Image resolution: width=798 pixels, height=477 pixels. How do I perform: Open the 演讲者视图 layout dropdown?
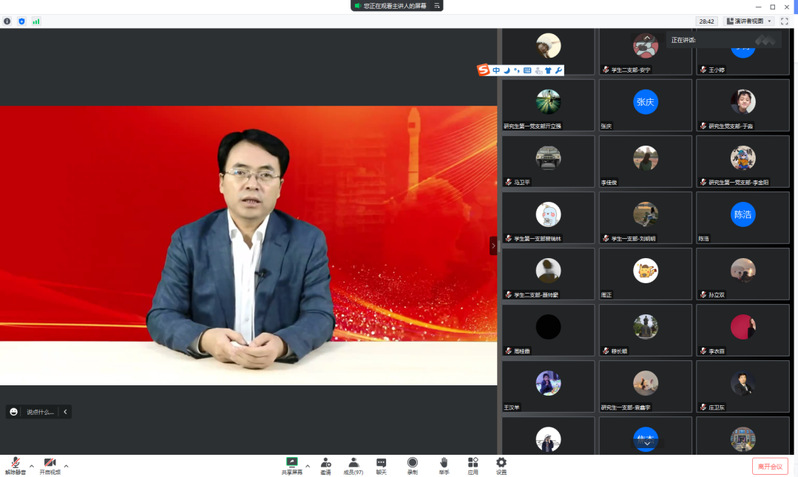tap(749, 21)
